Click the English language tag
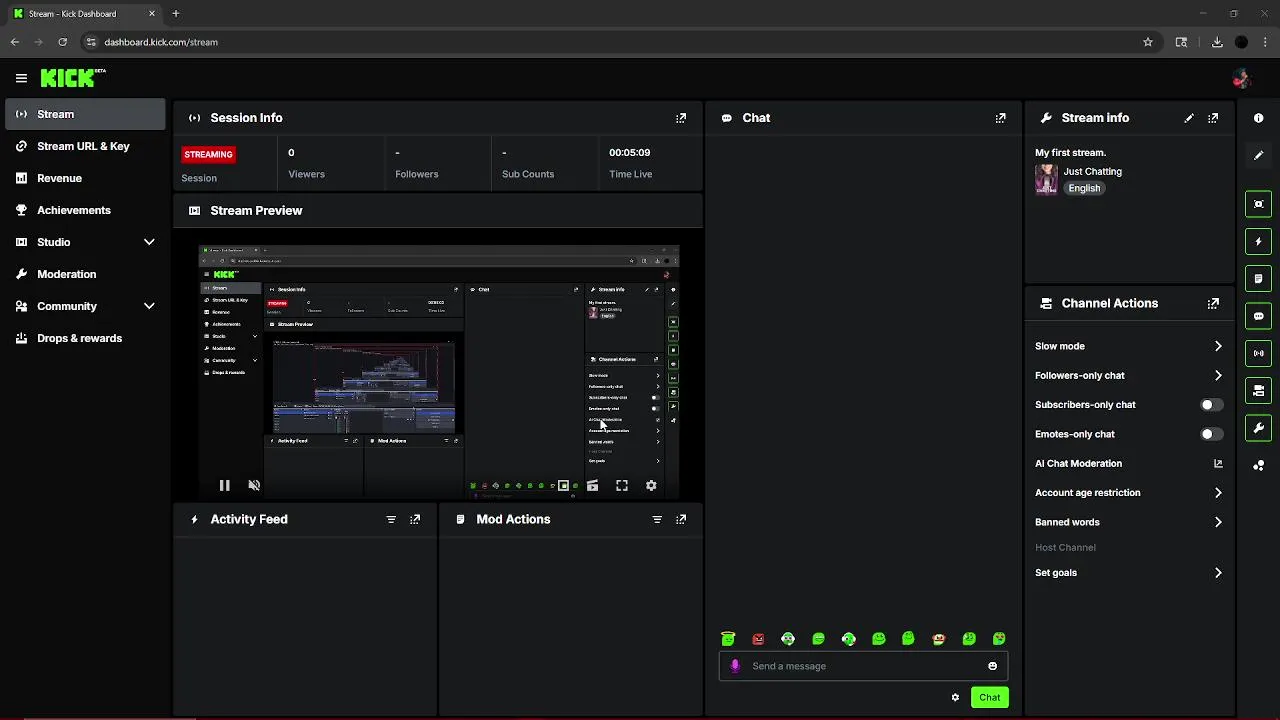Screen dimensions: 1280x720 click(1084, 188)
